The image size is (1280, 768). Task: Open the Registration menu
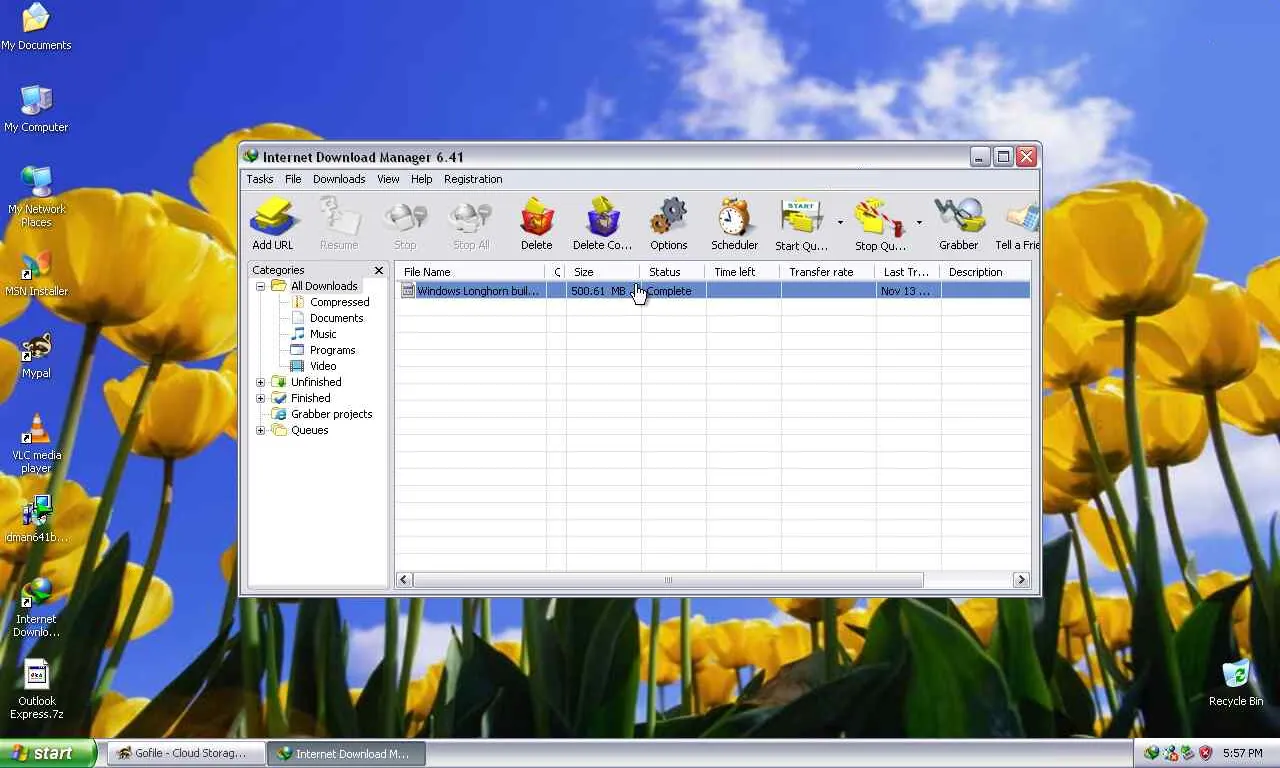click(473, 179)
